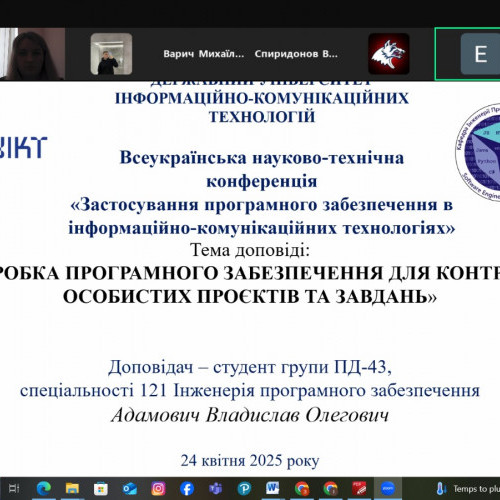The width and height of the screenshot is (500, 500).
Task: Select the participant photo thumbnail of standing person
Action: coord(111,54)
